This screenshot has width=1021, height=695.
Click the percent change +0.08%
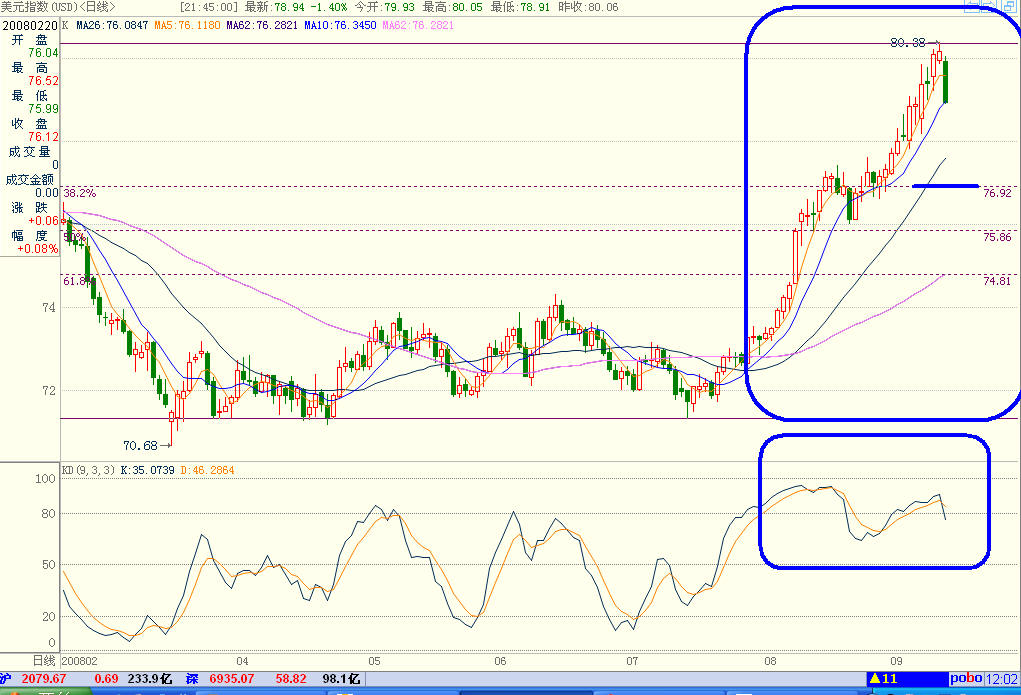[38, 249]
